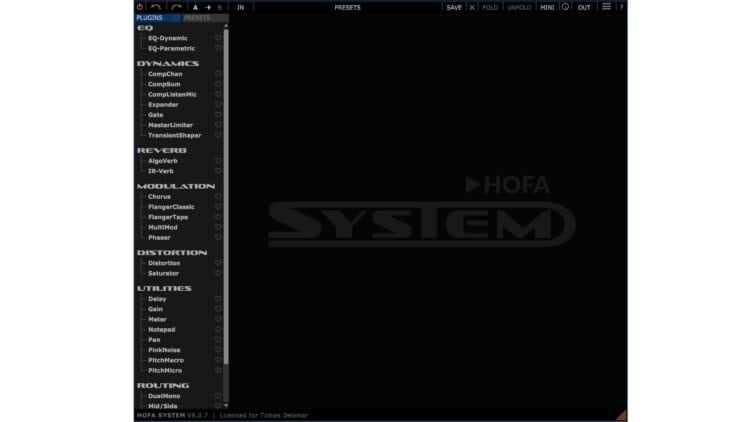Favorite IR-Verb with heart icon

point(218,171)
